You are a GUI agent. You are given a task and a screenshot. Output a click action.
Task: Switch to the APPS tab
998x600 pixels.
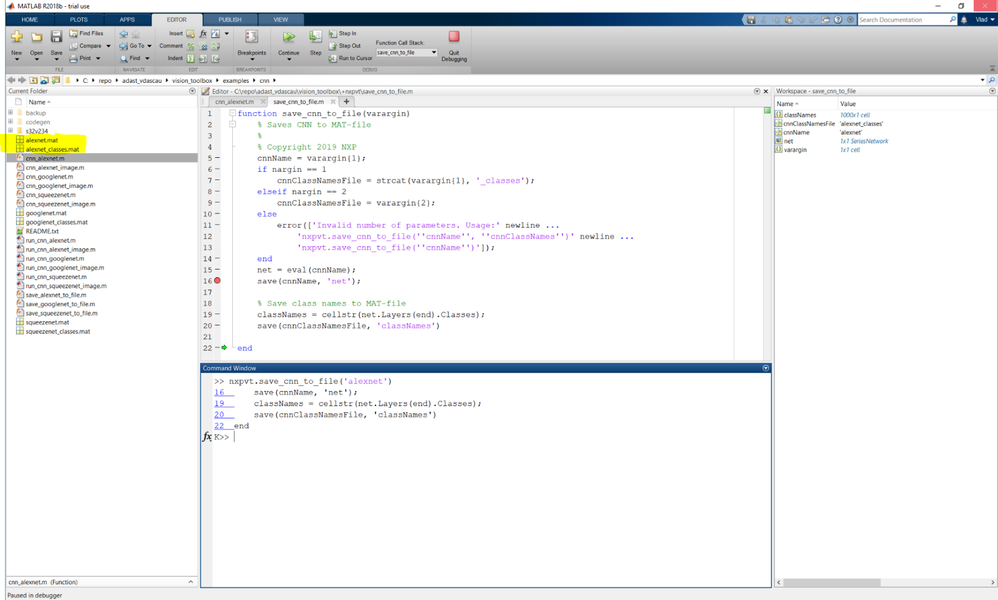point(127,20)
